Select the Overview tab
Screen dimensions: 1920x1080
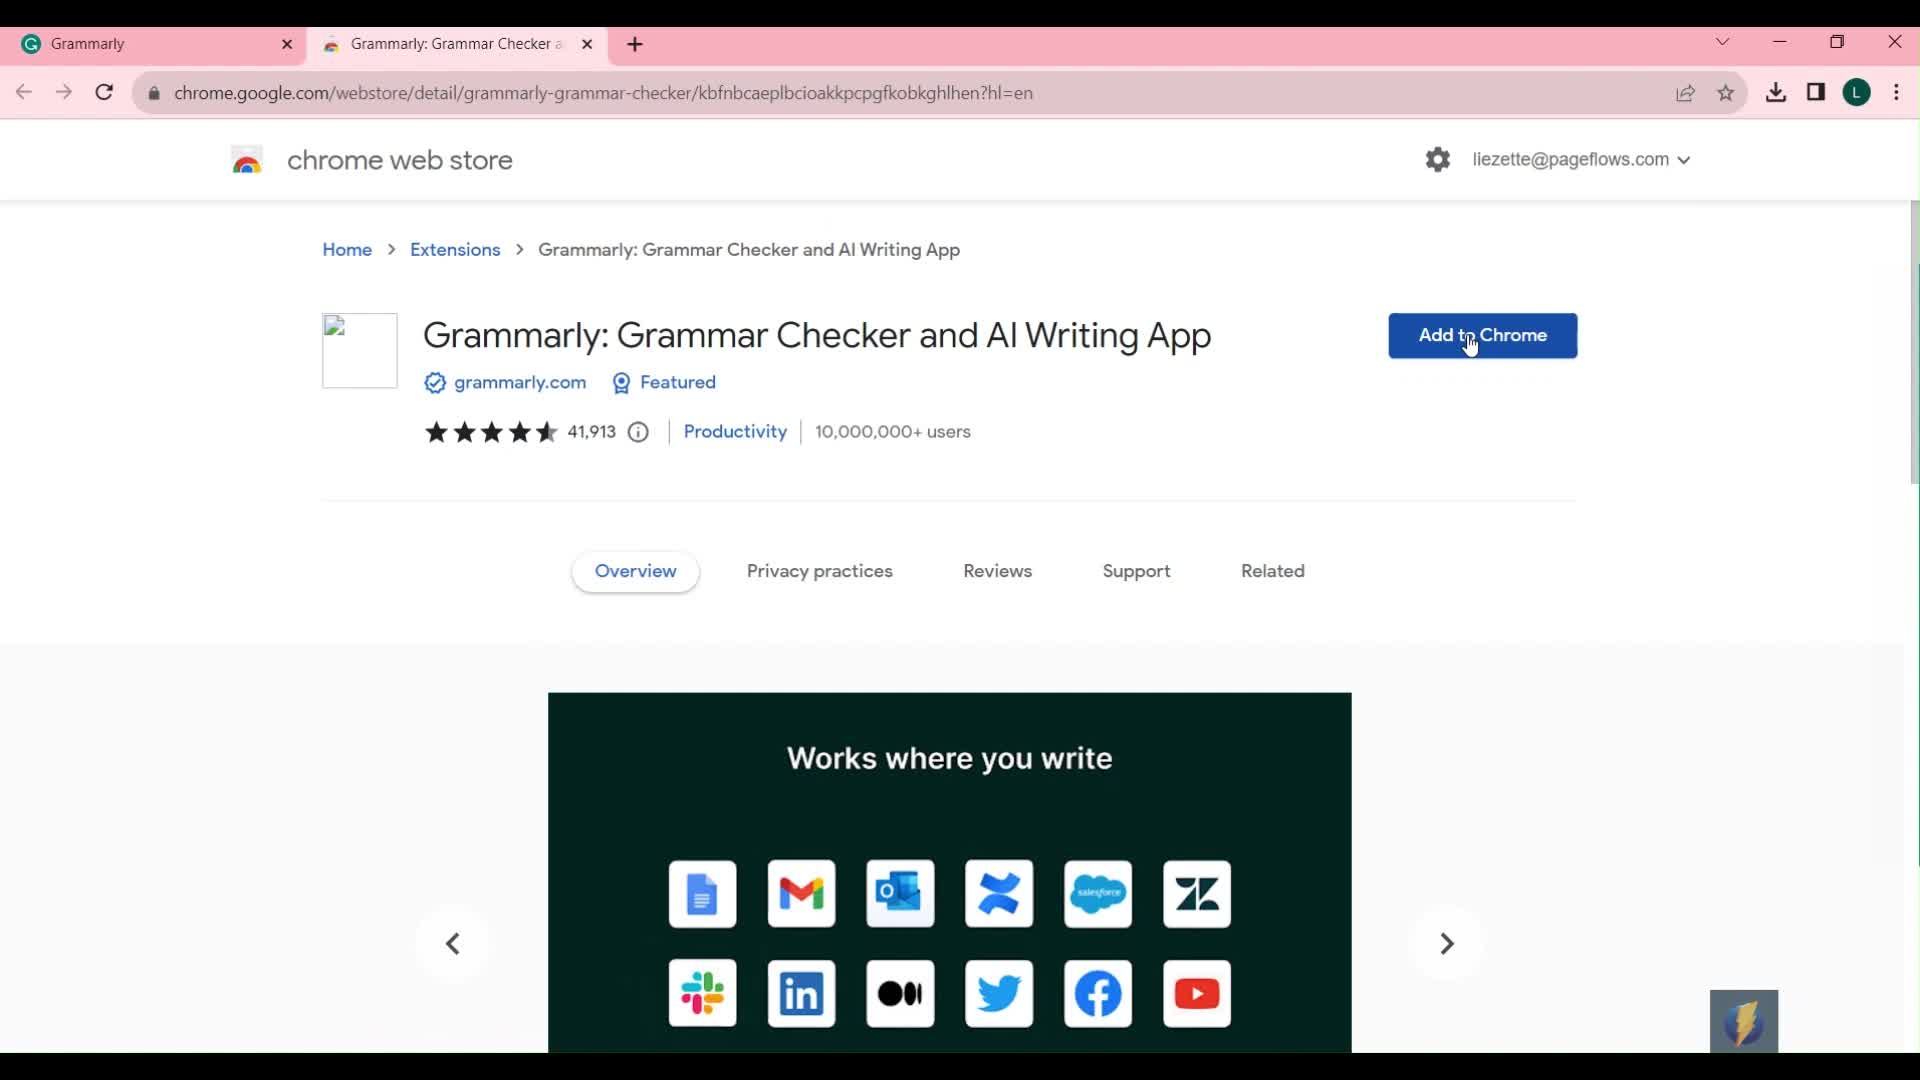pos(635,571)
